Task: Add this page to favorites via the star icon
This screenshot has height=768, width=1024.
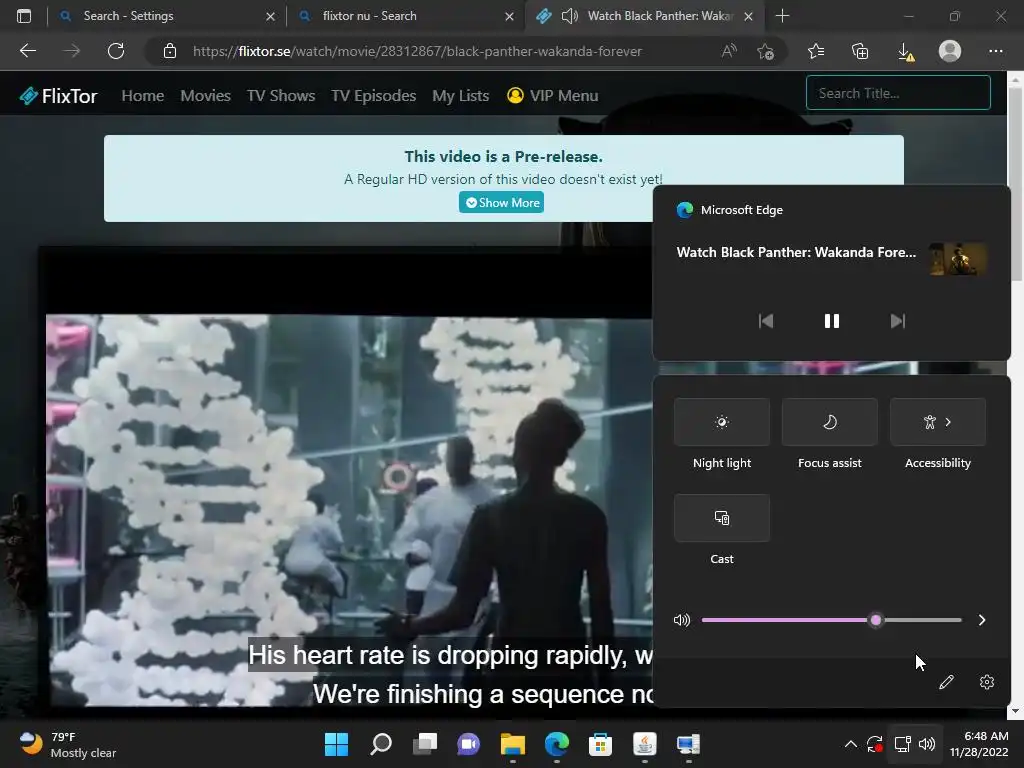Action: 765,51
